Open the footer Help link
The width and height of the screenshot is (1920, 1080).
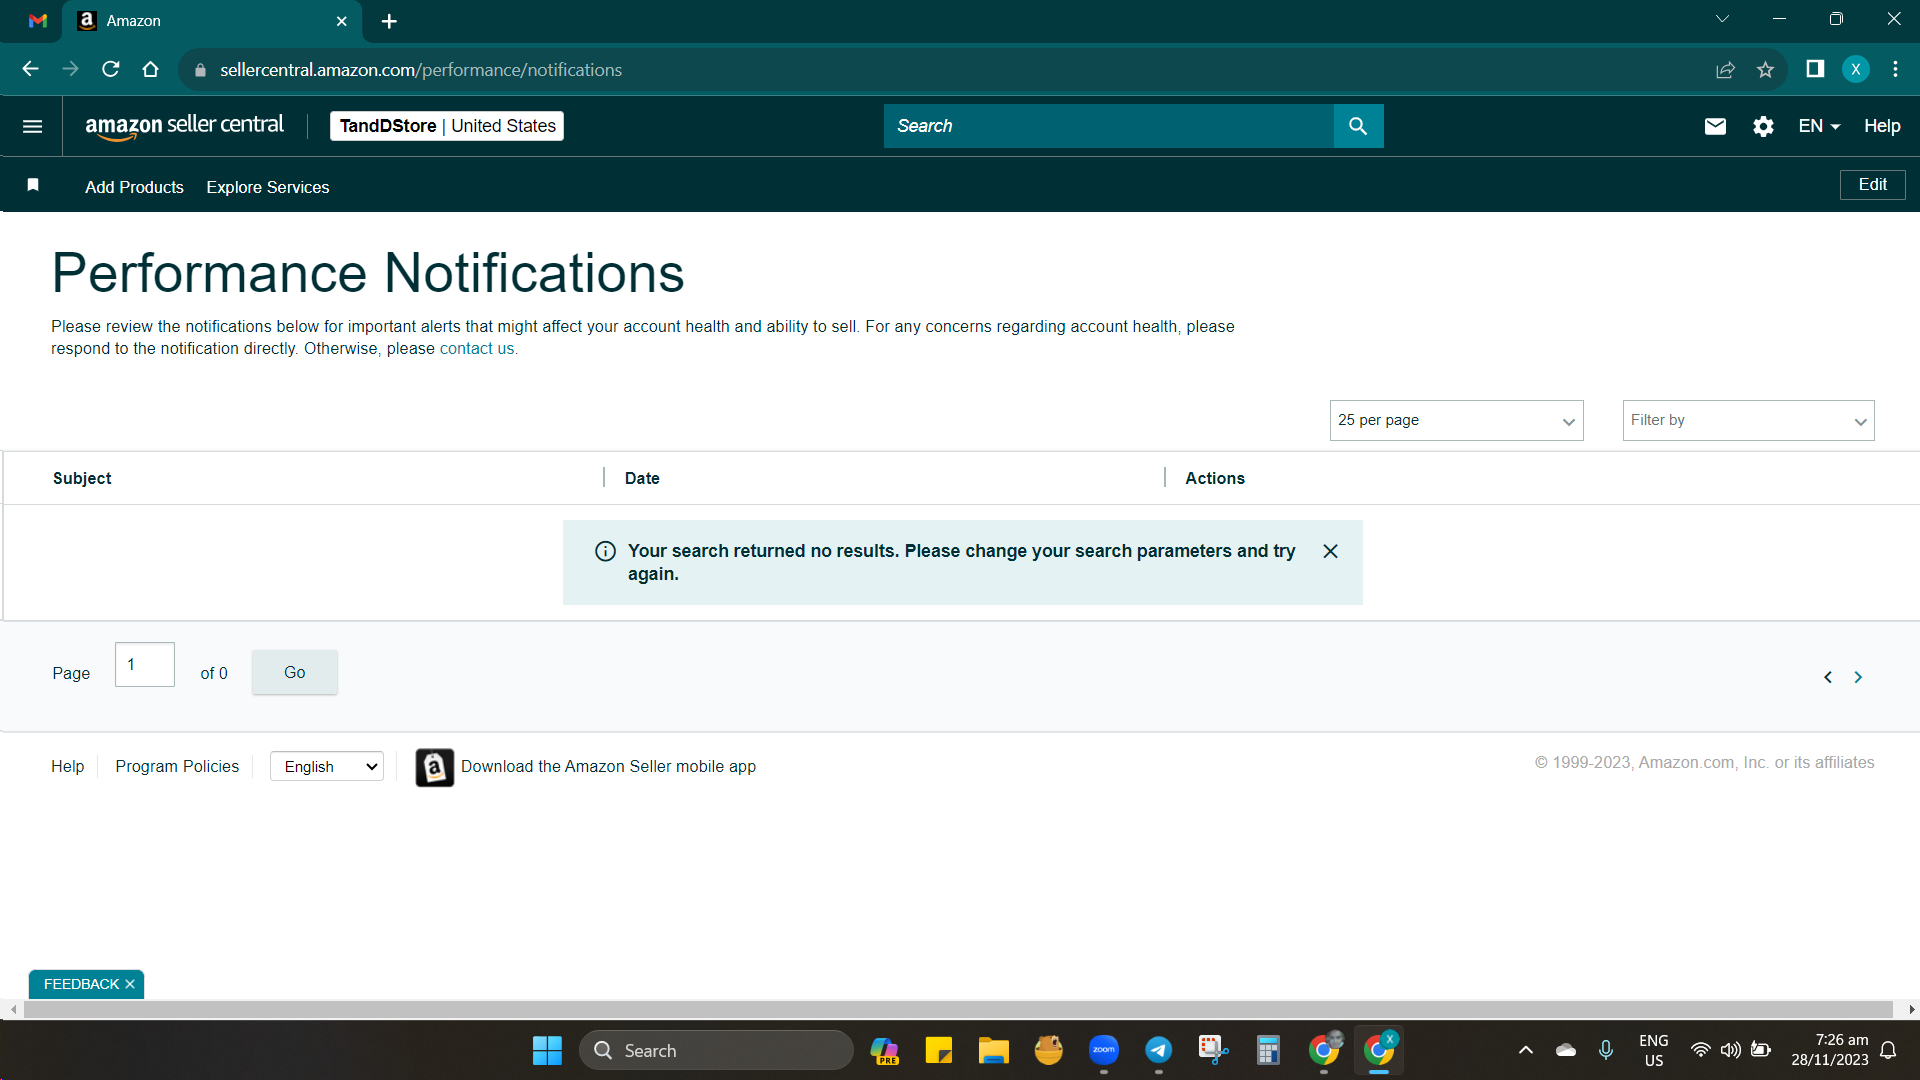point(67,766)
